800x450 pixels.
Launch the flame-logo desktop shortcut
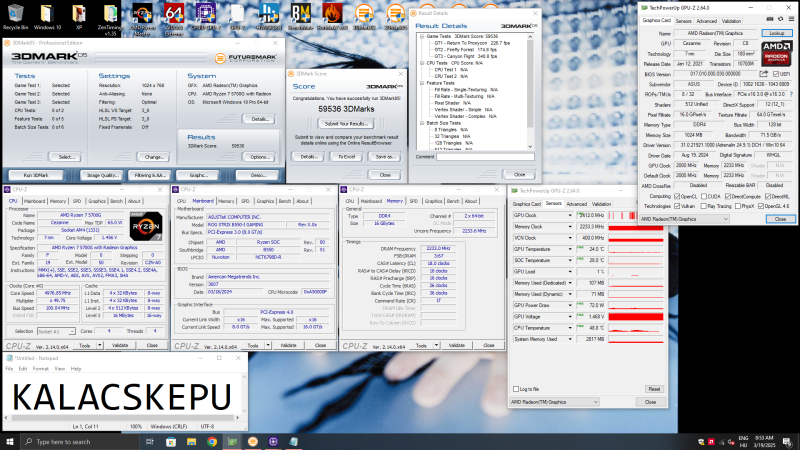click(332, 15)
